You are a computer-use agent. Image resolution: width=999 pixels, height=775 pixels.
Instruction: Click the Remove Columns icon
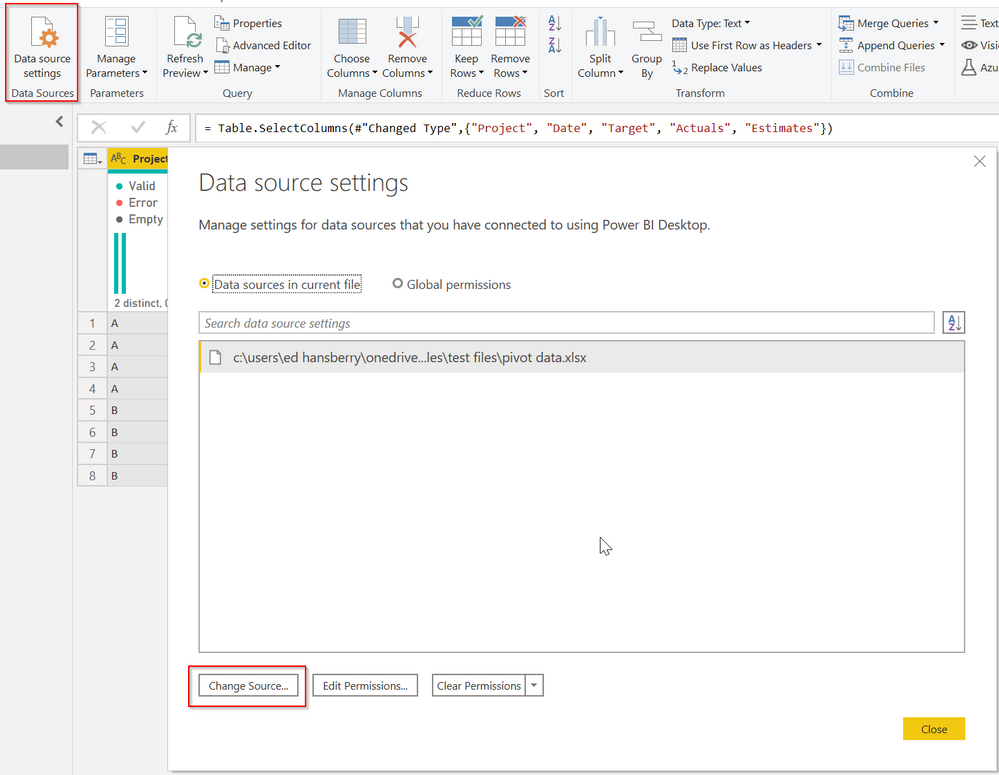click(x=407, y=32)
